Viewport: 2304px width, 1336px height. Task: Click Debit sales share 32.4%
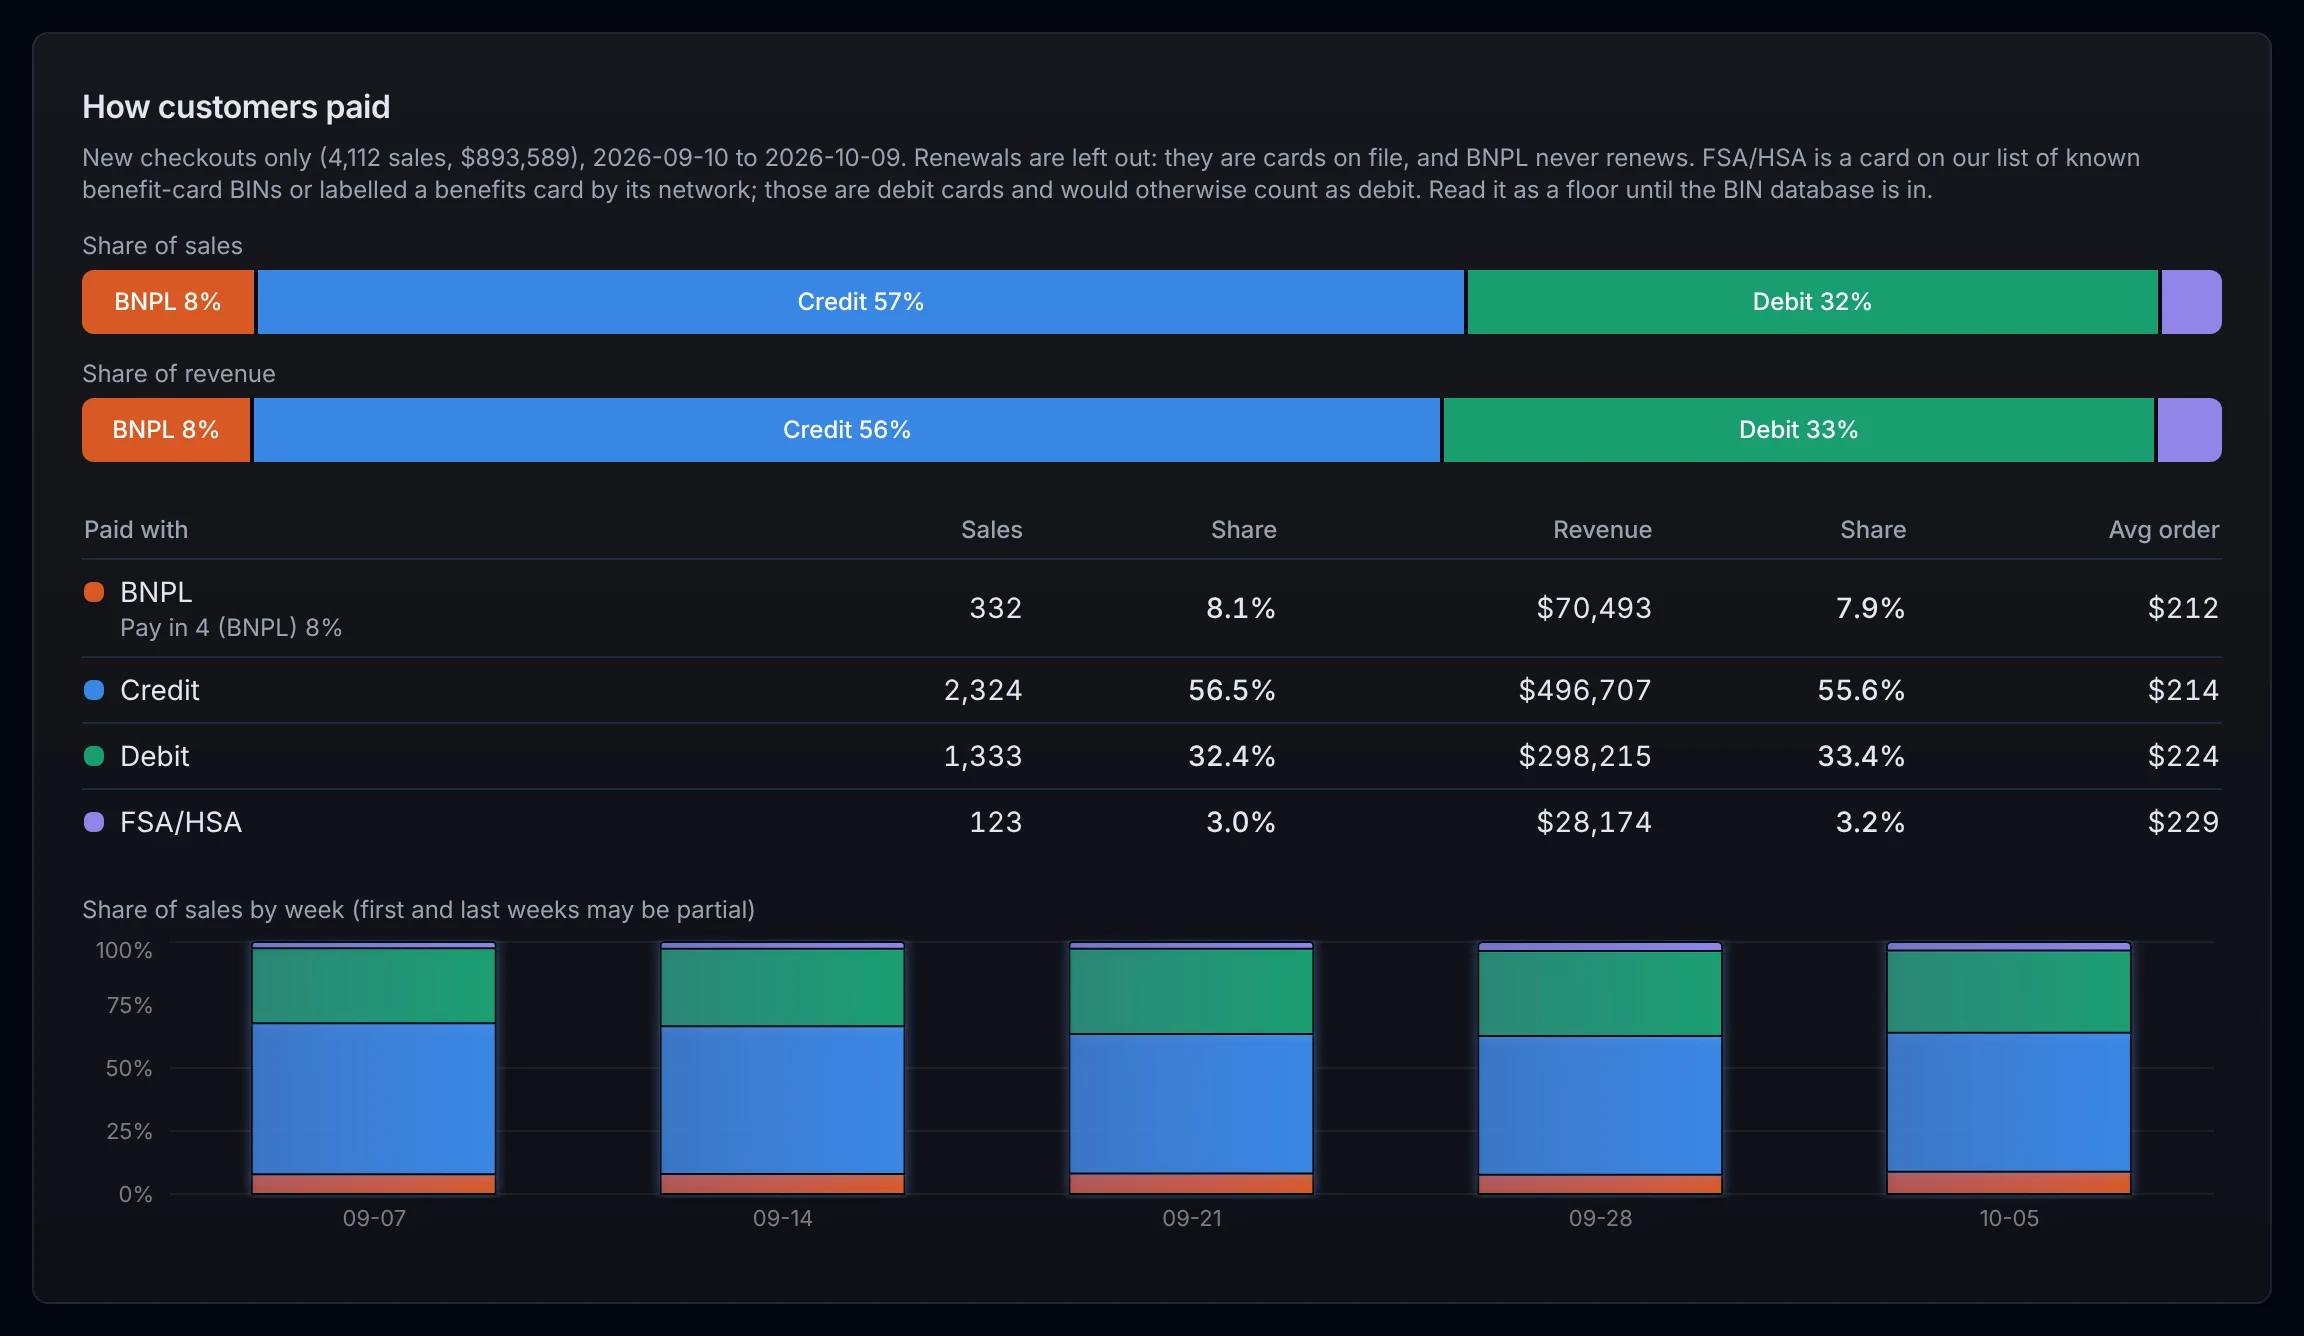coord(1232,756)
